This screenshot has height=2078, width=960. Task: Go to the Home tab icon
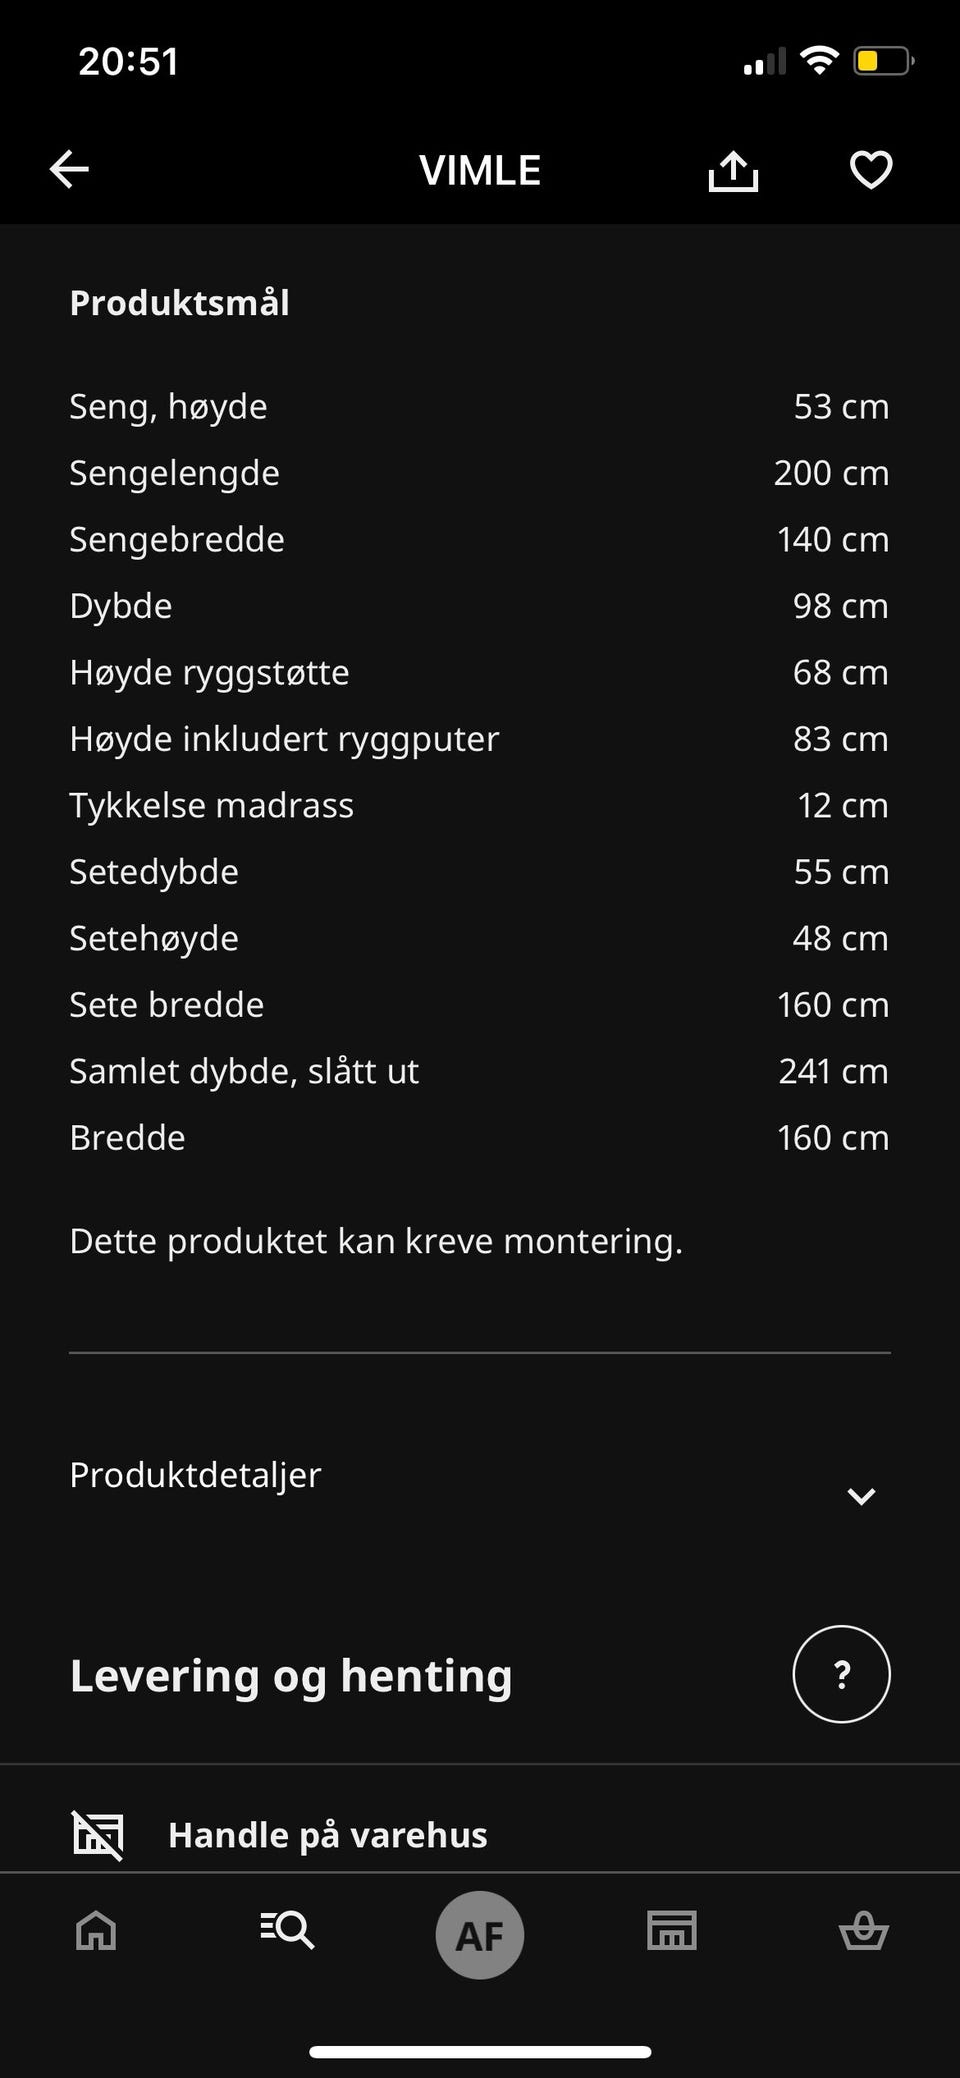pyautogui.click(x=96, y=1931)
